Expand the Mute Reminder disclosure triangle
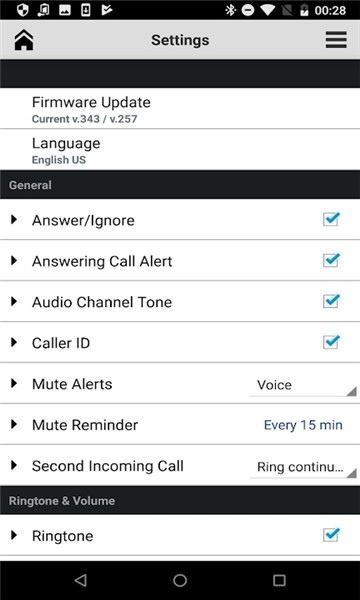 tap(14, 424)
